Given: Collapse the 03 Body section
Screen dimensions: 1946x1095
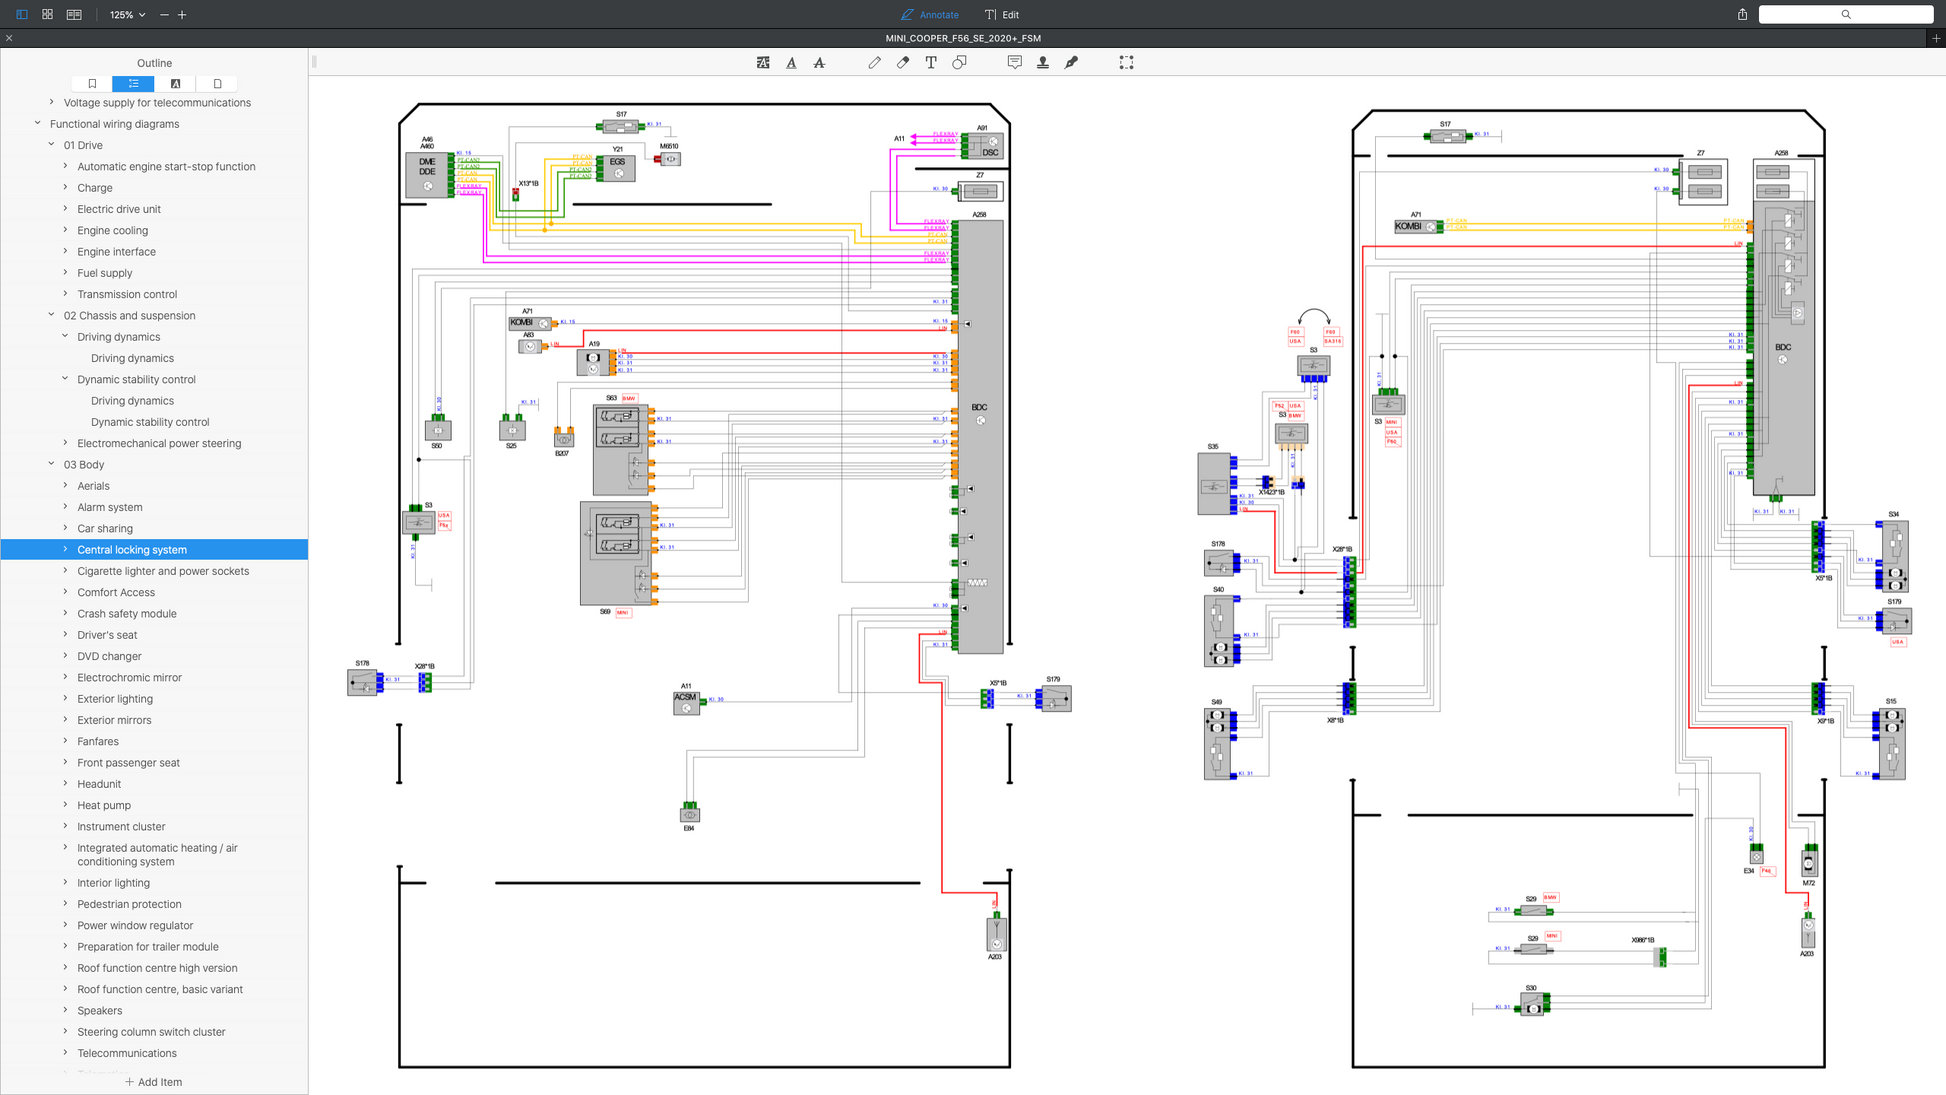Looking at the screenshot, I should tap(52, 464).
